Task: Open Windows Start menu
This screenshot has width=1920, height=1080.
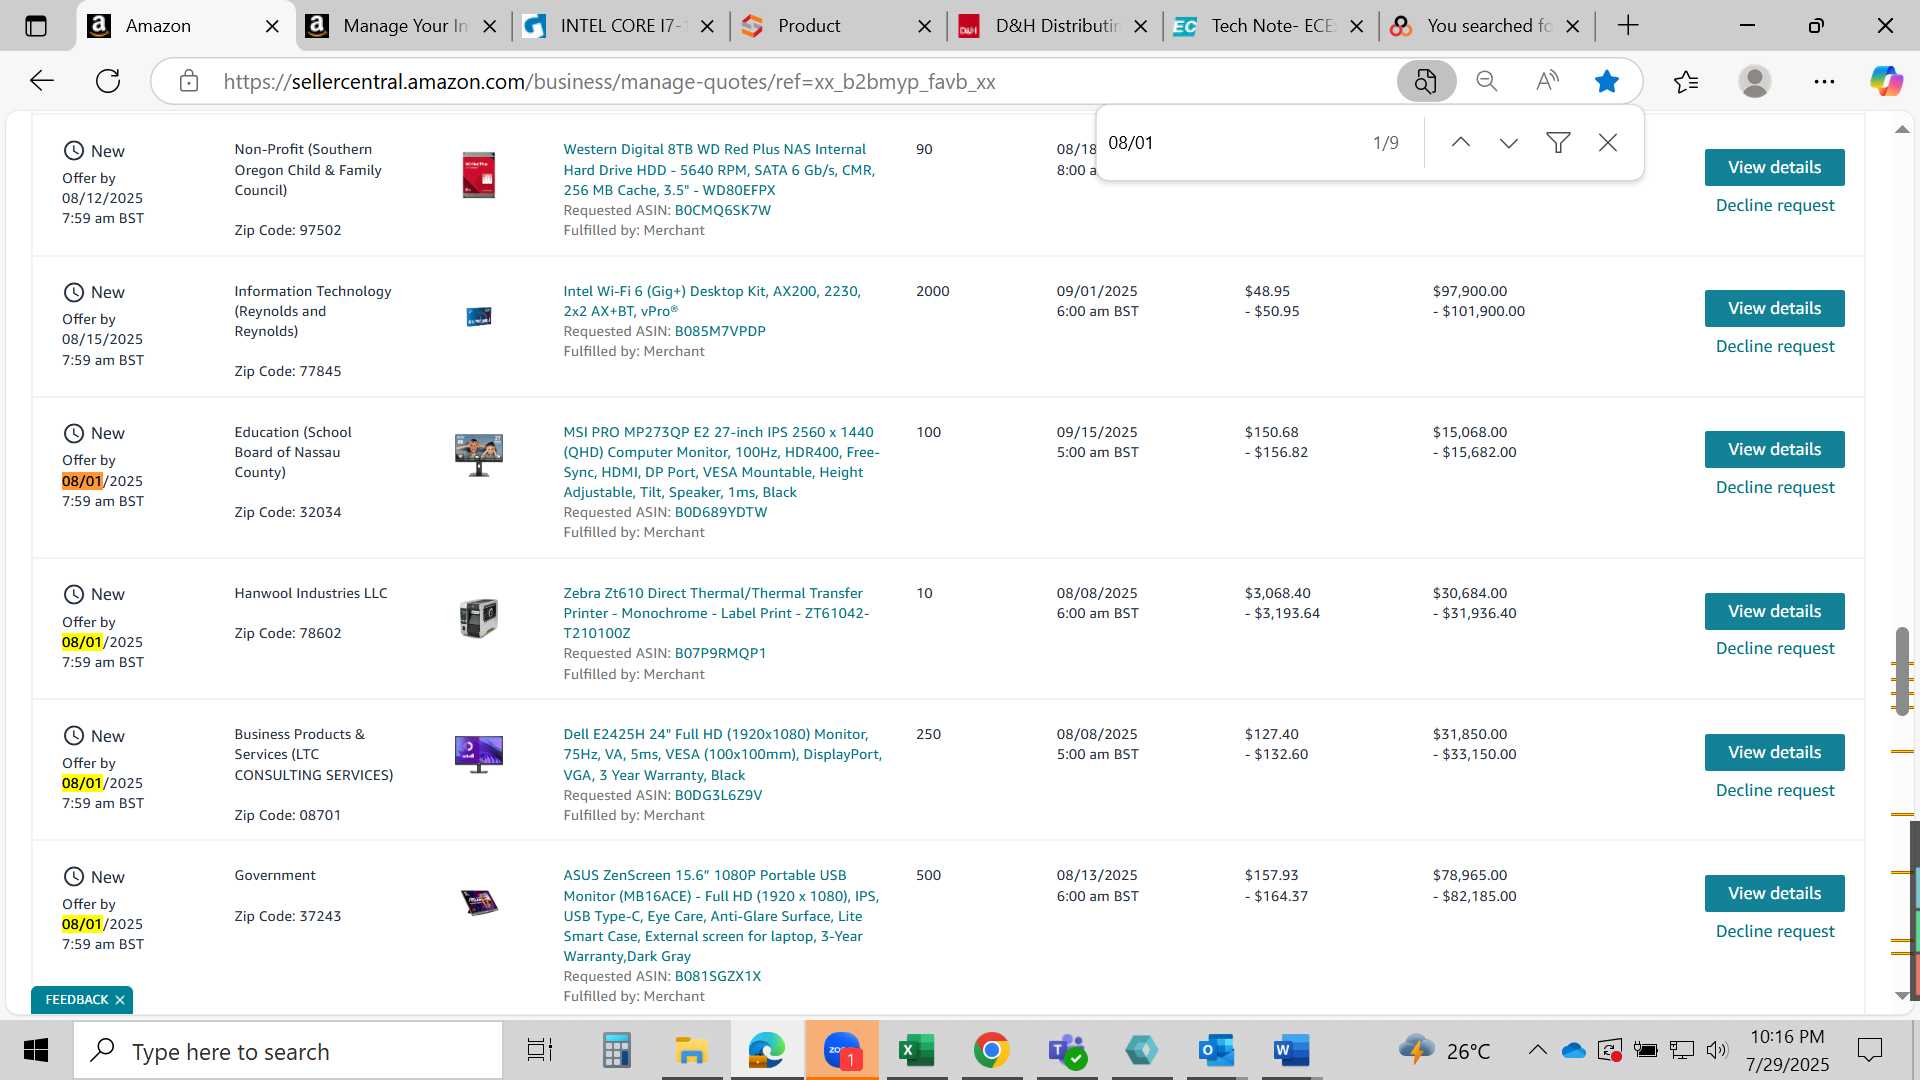Action: tap(36, 1050)
